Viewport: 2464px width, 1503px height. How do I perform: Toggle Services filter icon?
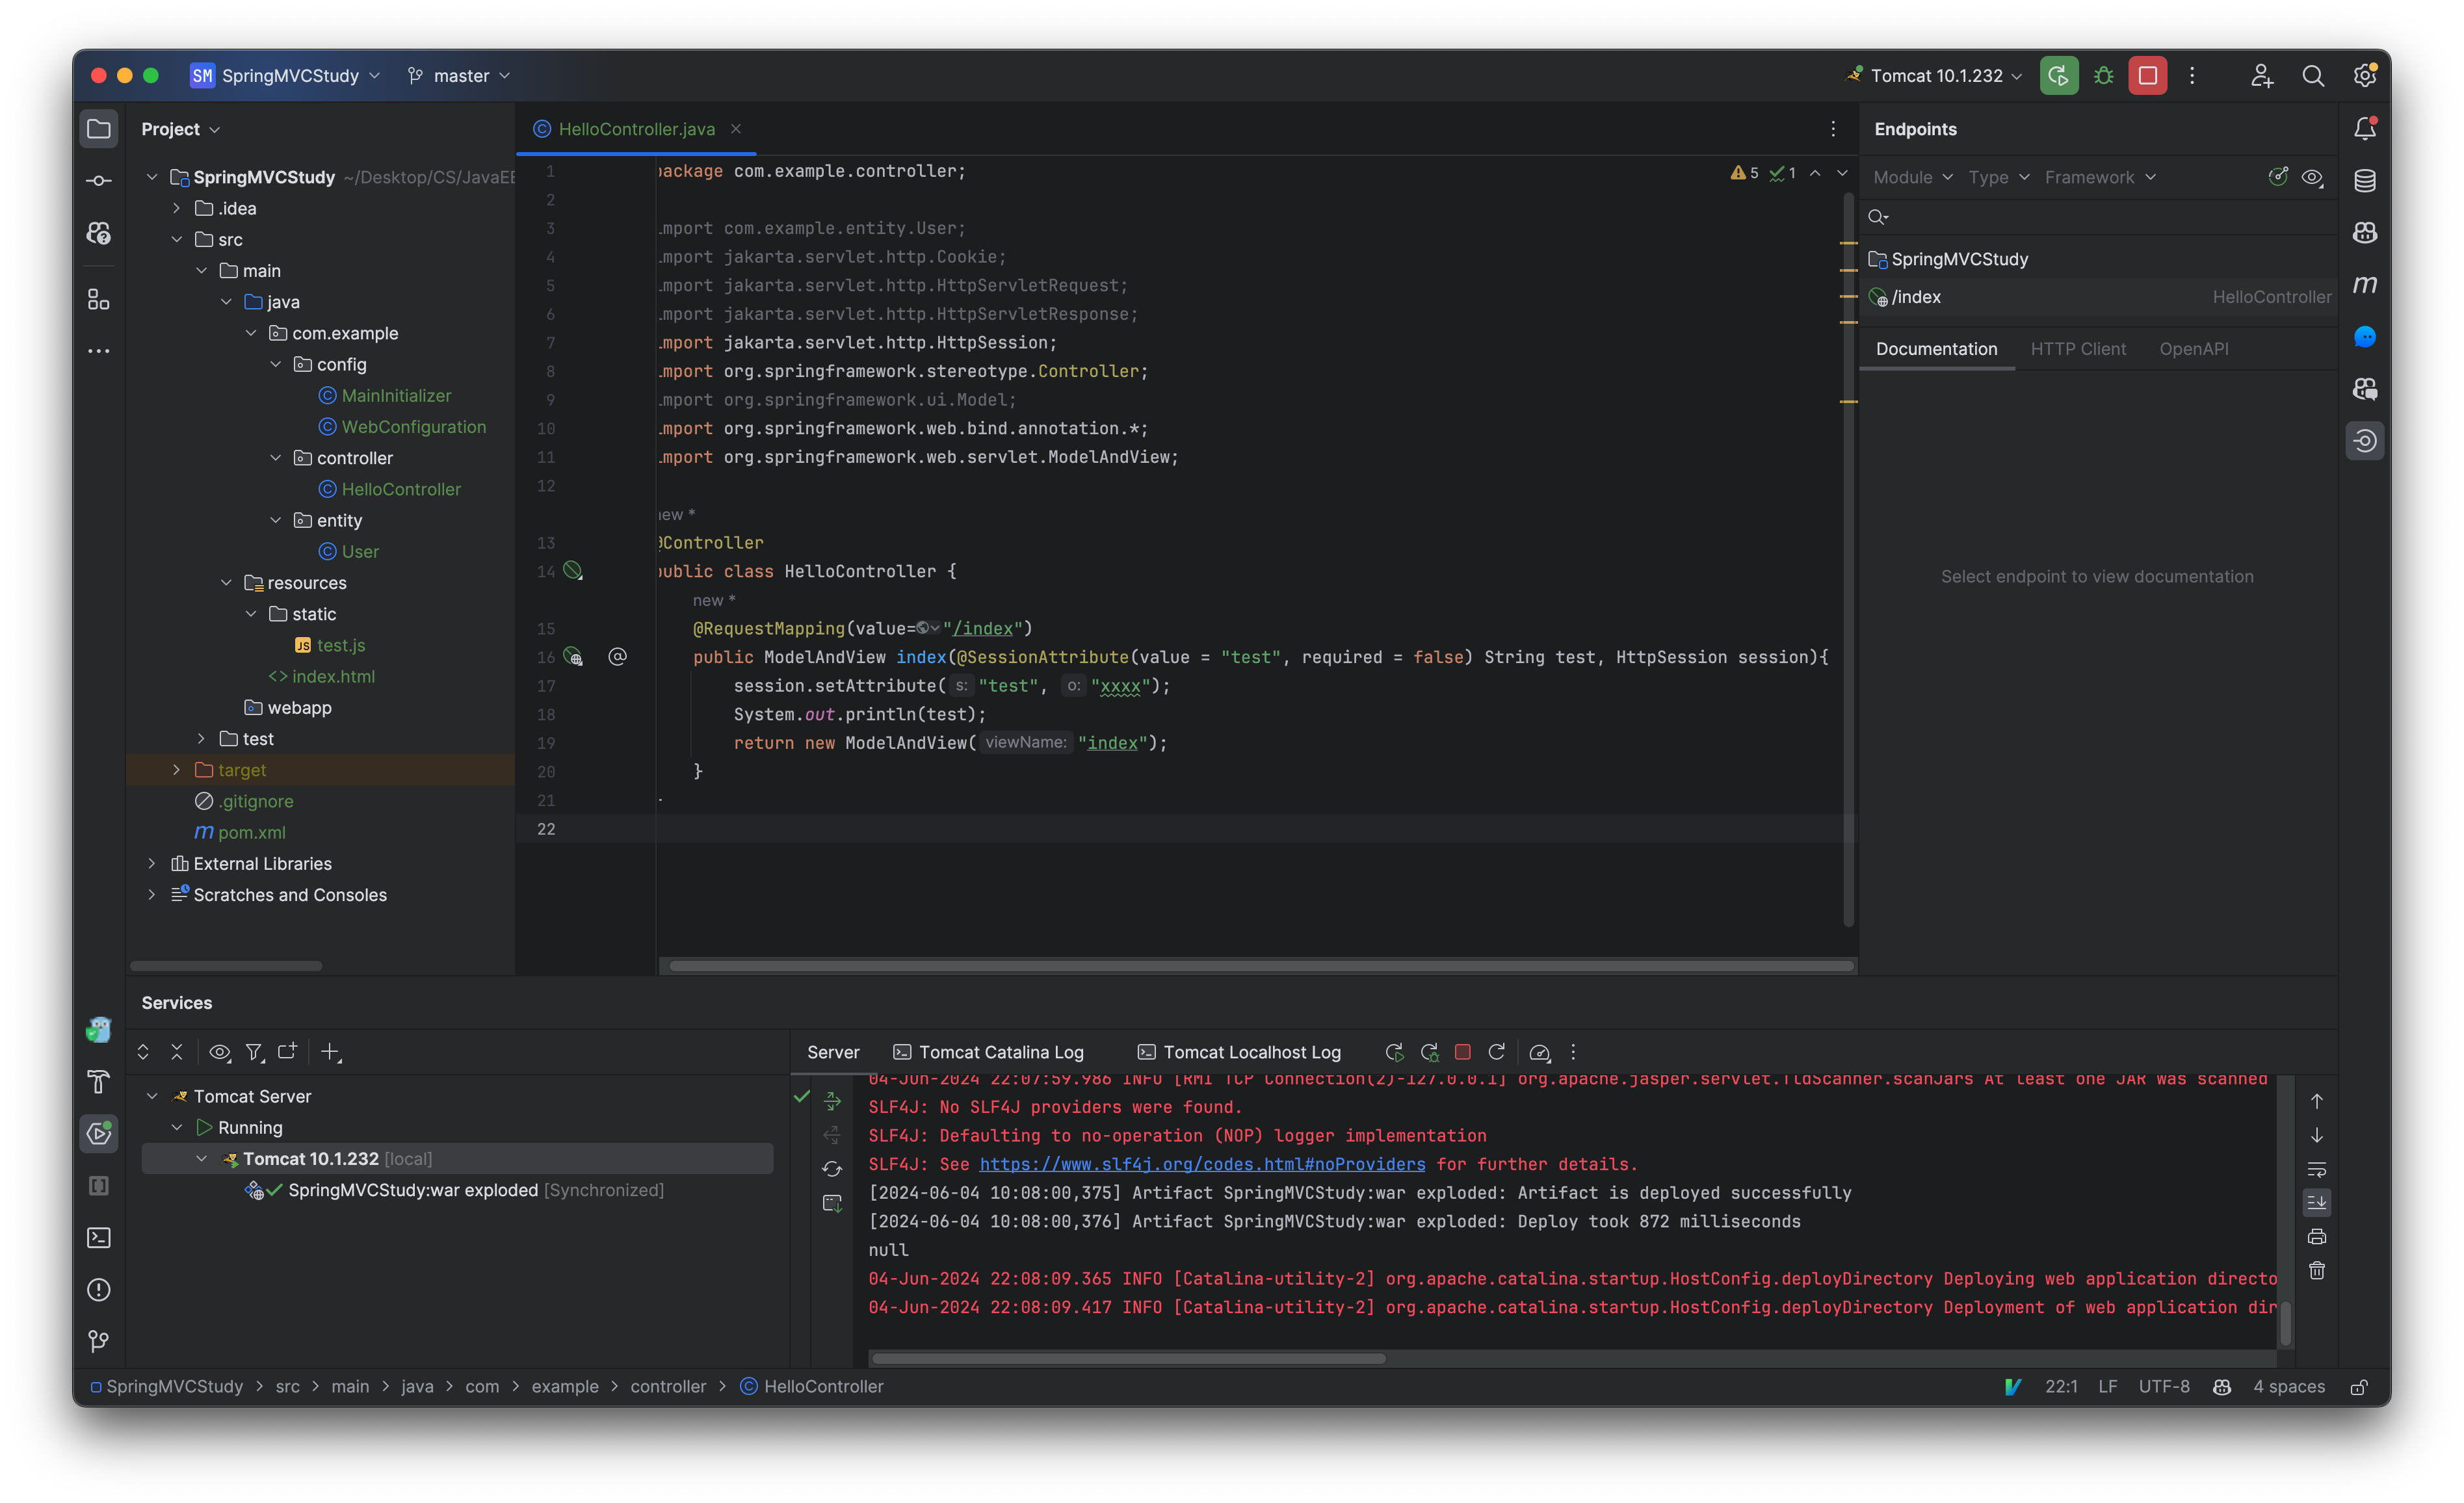coord(254,1052)
